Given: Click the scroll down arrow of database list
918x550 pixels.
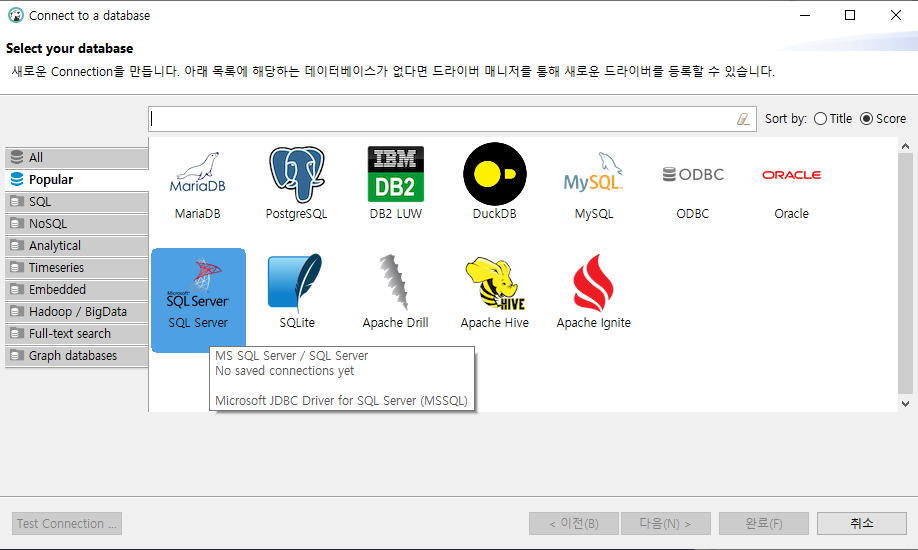Looking at the screenshot, I should (x=905, y=404).
